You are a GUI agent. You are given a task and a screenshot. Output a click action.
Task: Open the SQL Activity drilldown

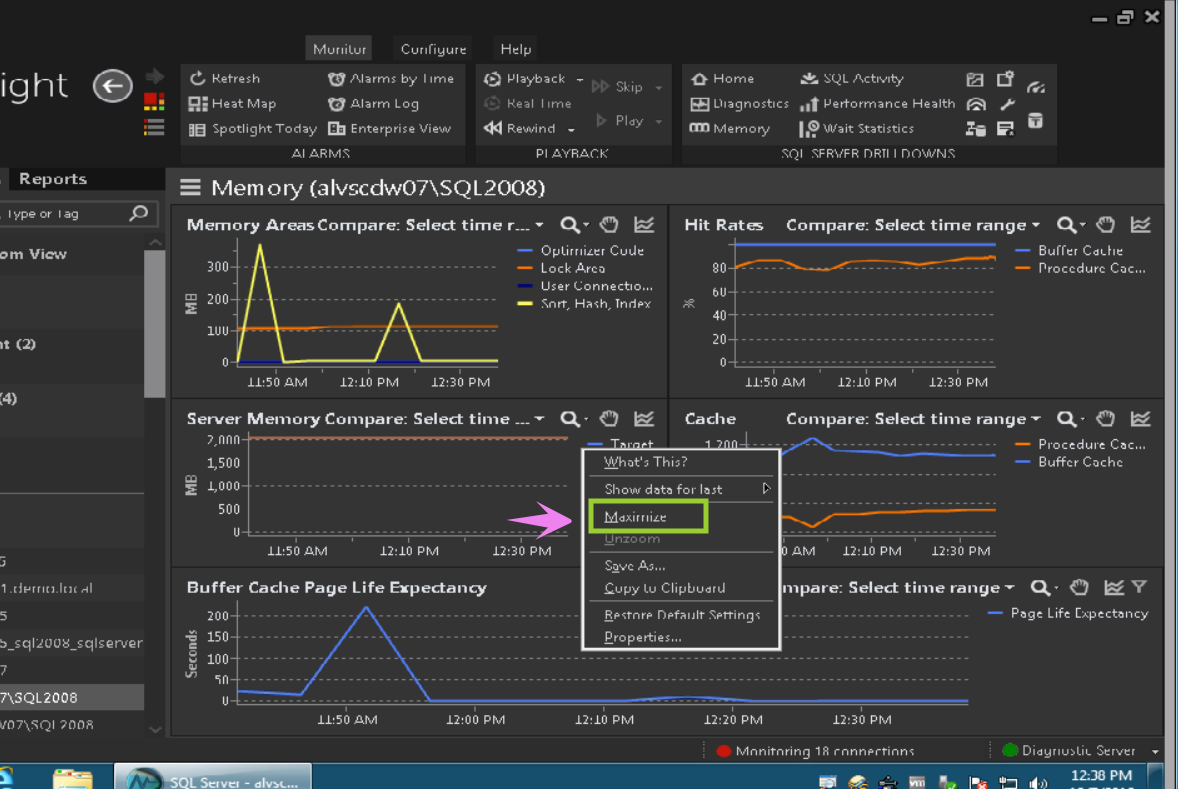851,78
